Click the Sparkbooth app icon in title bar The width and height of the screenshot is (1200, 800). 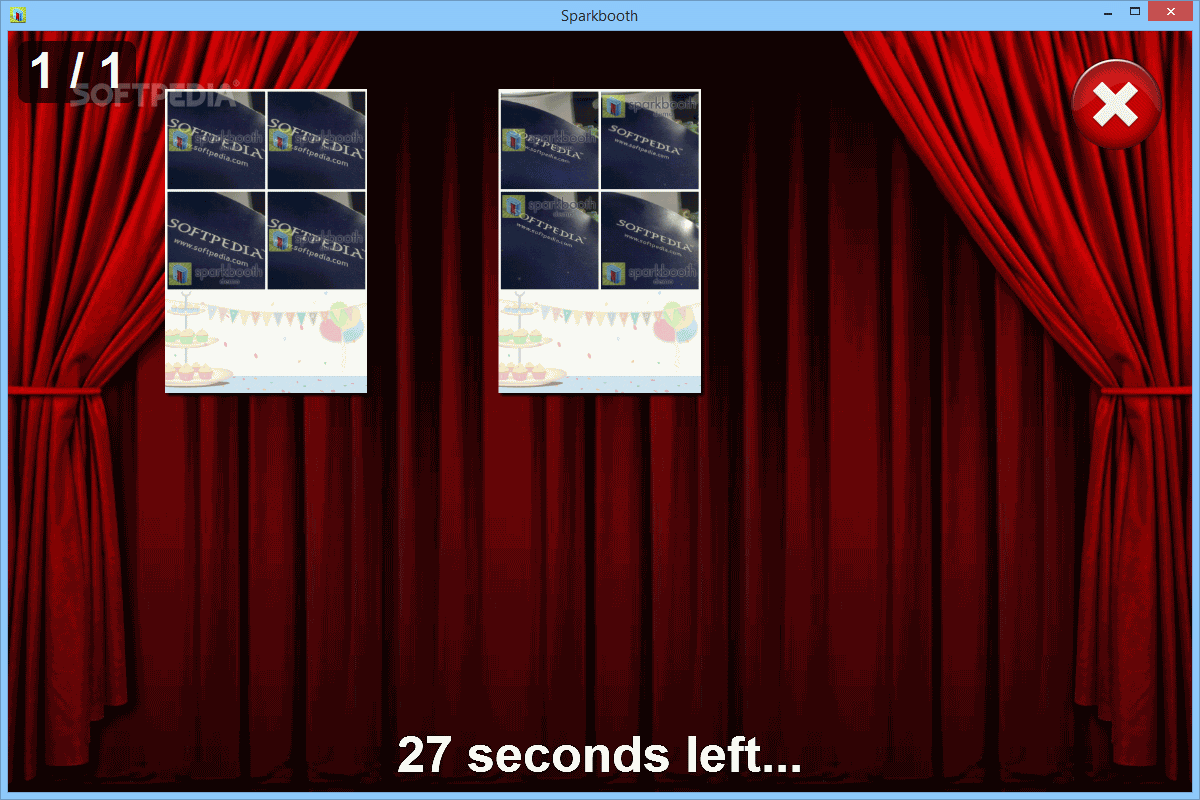[x=18, y=15]
